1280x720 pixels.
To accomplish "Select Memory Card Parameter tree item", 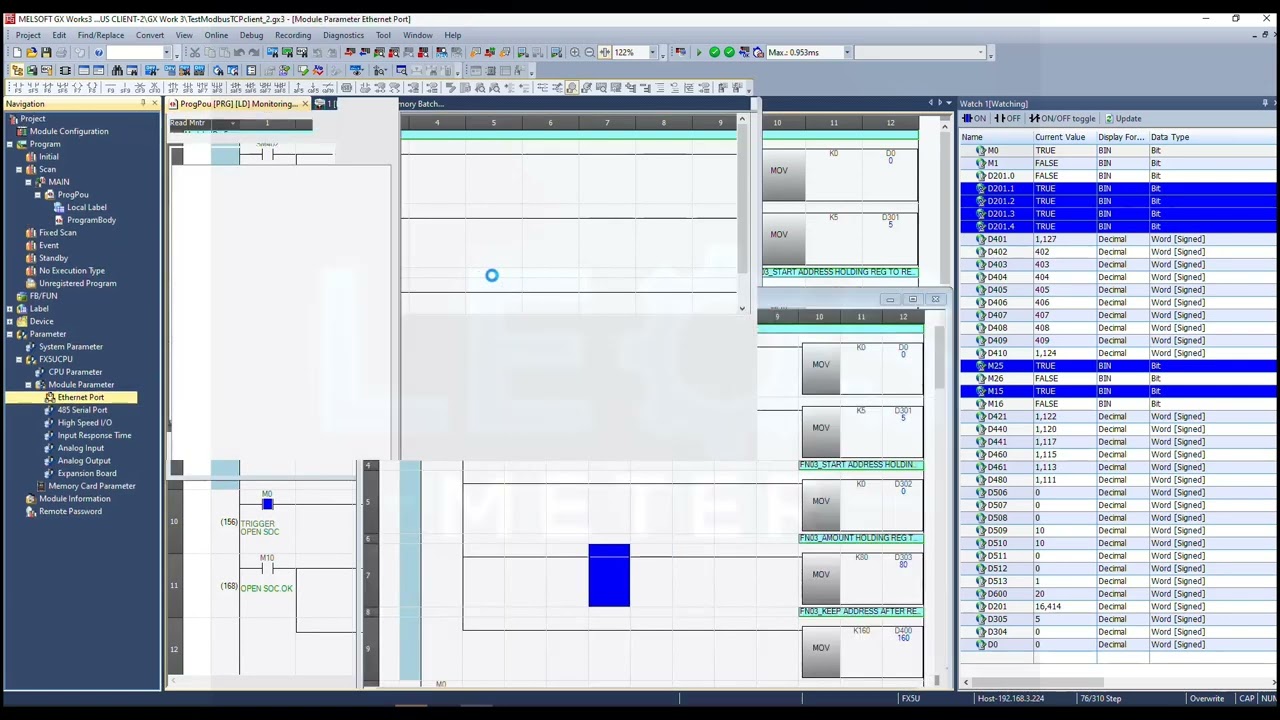I will [91, 486].
